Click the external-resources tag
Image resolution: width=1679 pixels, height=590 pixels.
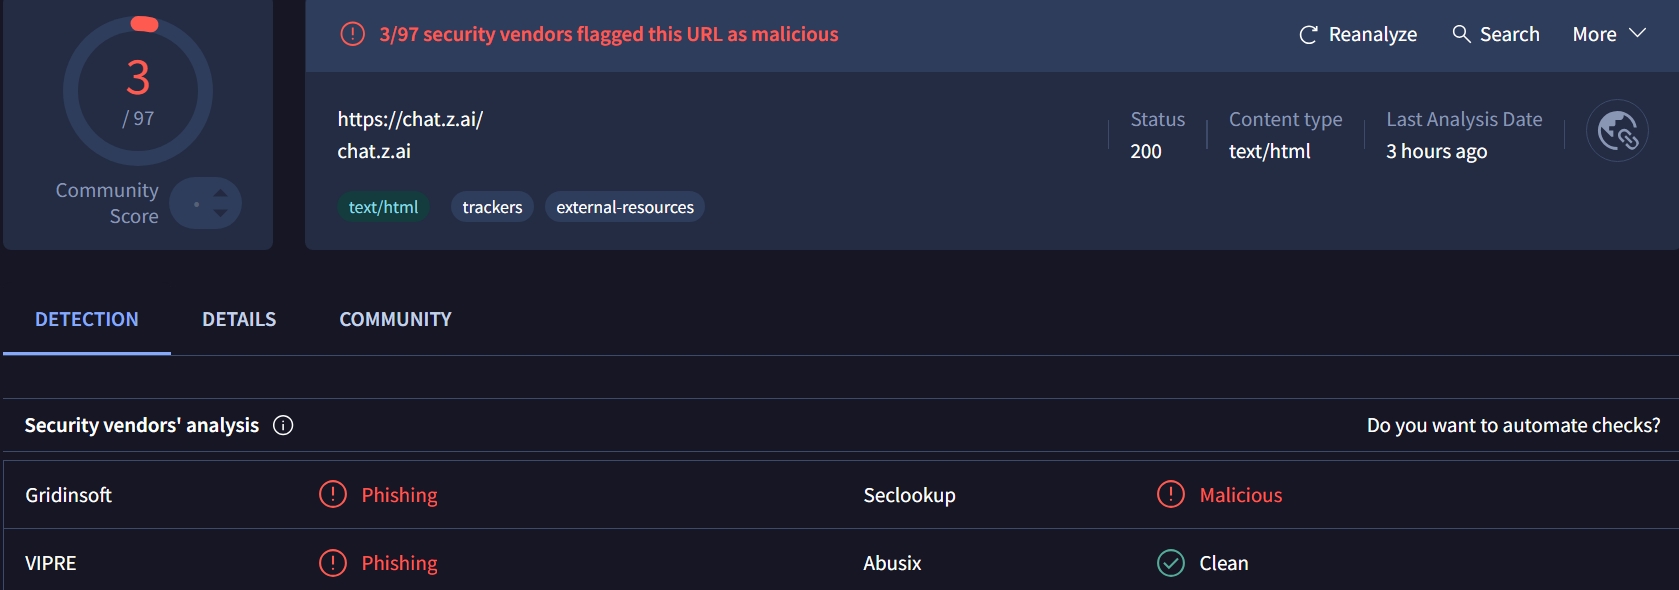(x=625, y=207)
